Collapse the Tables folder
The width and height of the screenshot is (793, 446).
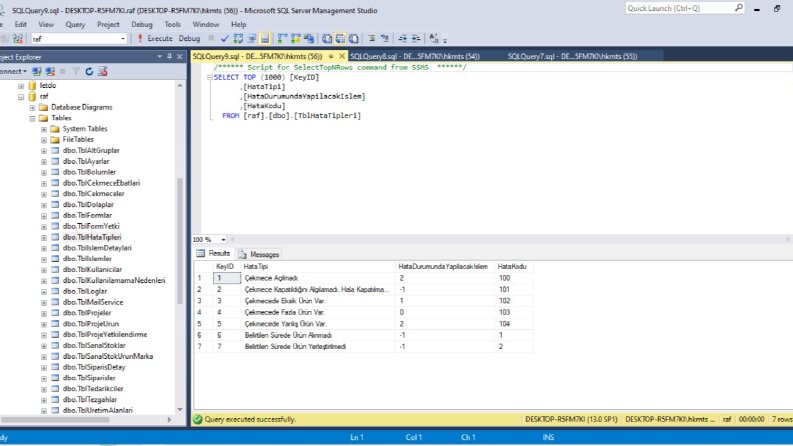pyautogui.click(x=32, y=118)
